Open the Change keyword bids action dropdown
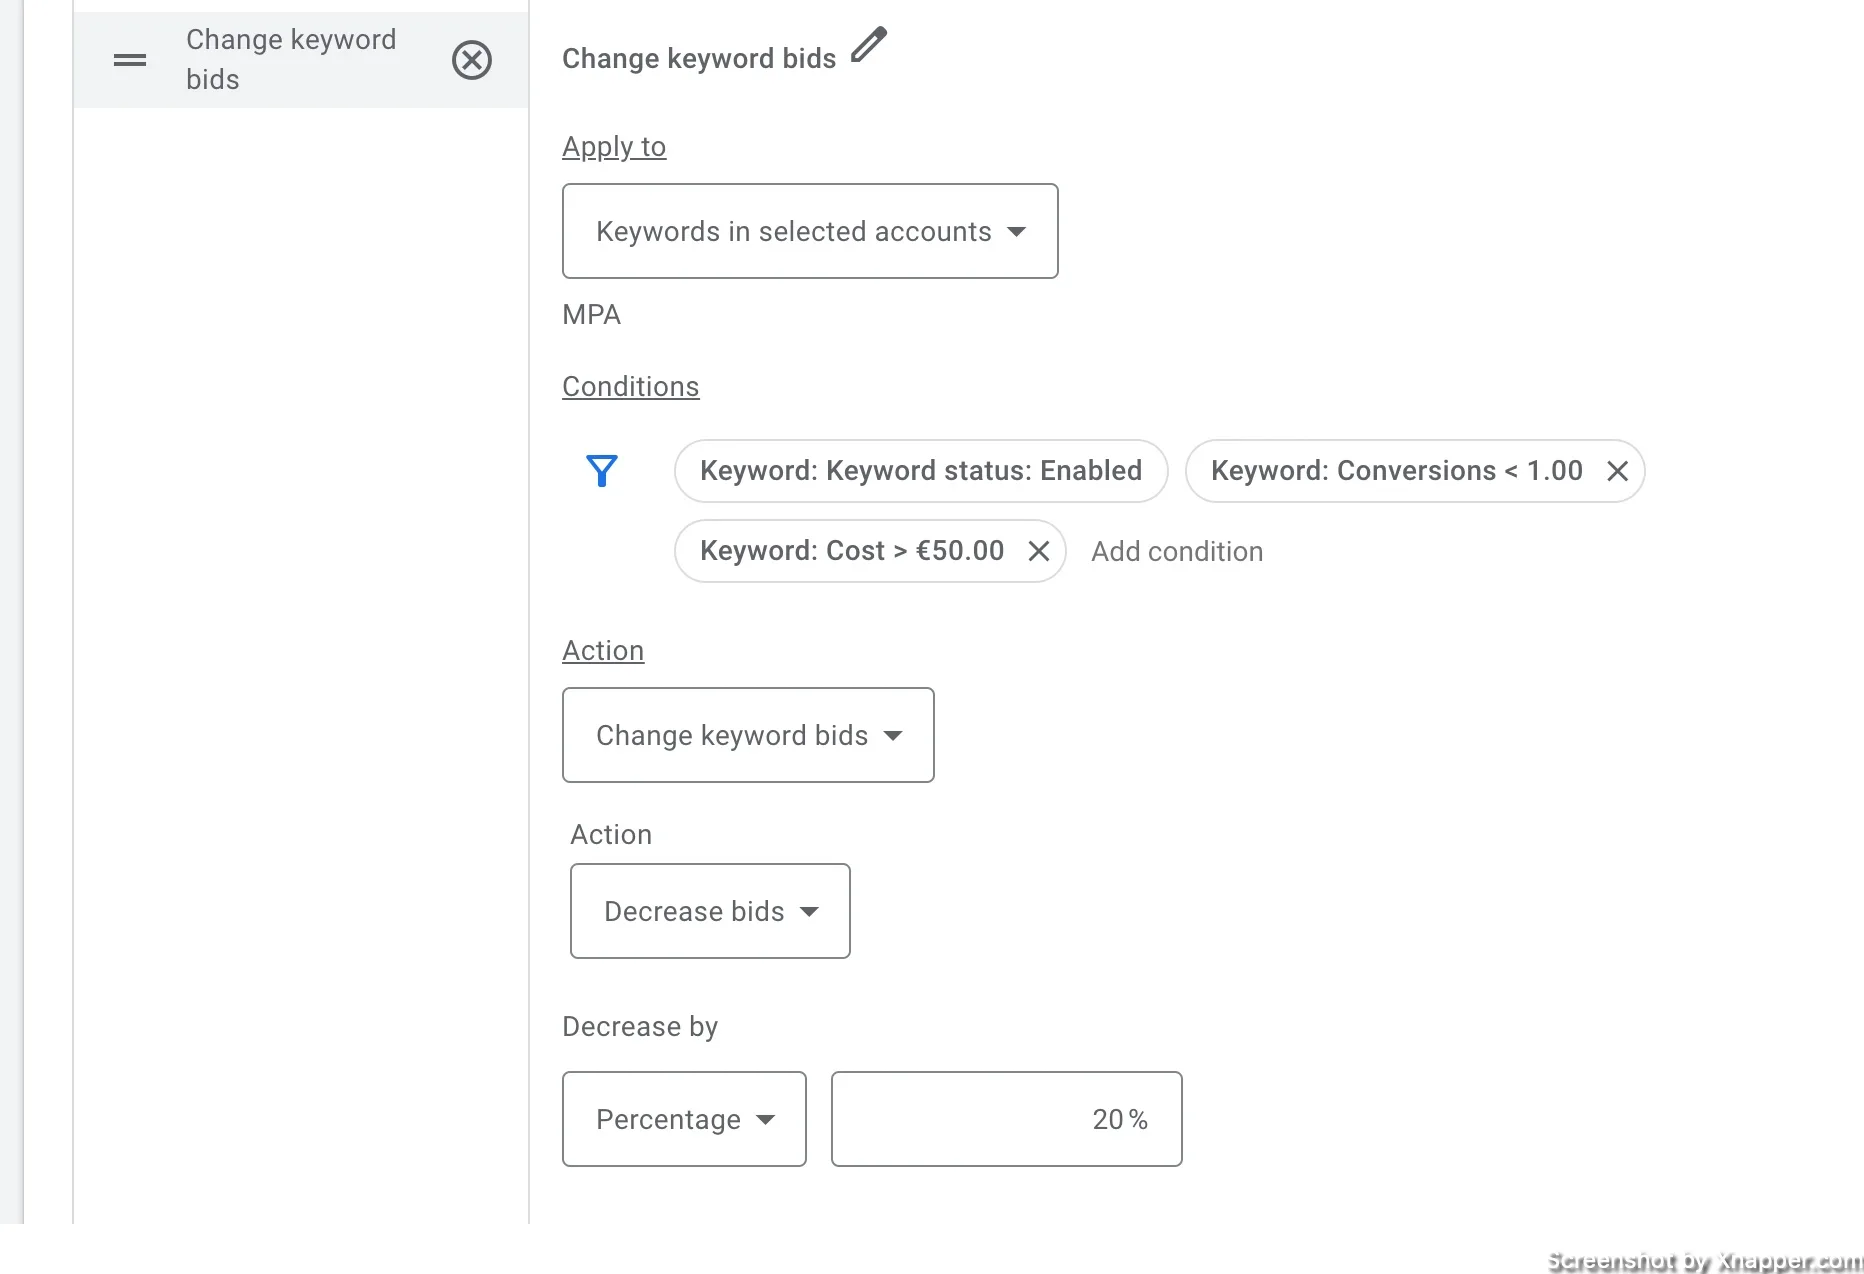The image size is (1864, 1274). [748, 735]
